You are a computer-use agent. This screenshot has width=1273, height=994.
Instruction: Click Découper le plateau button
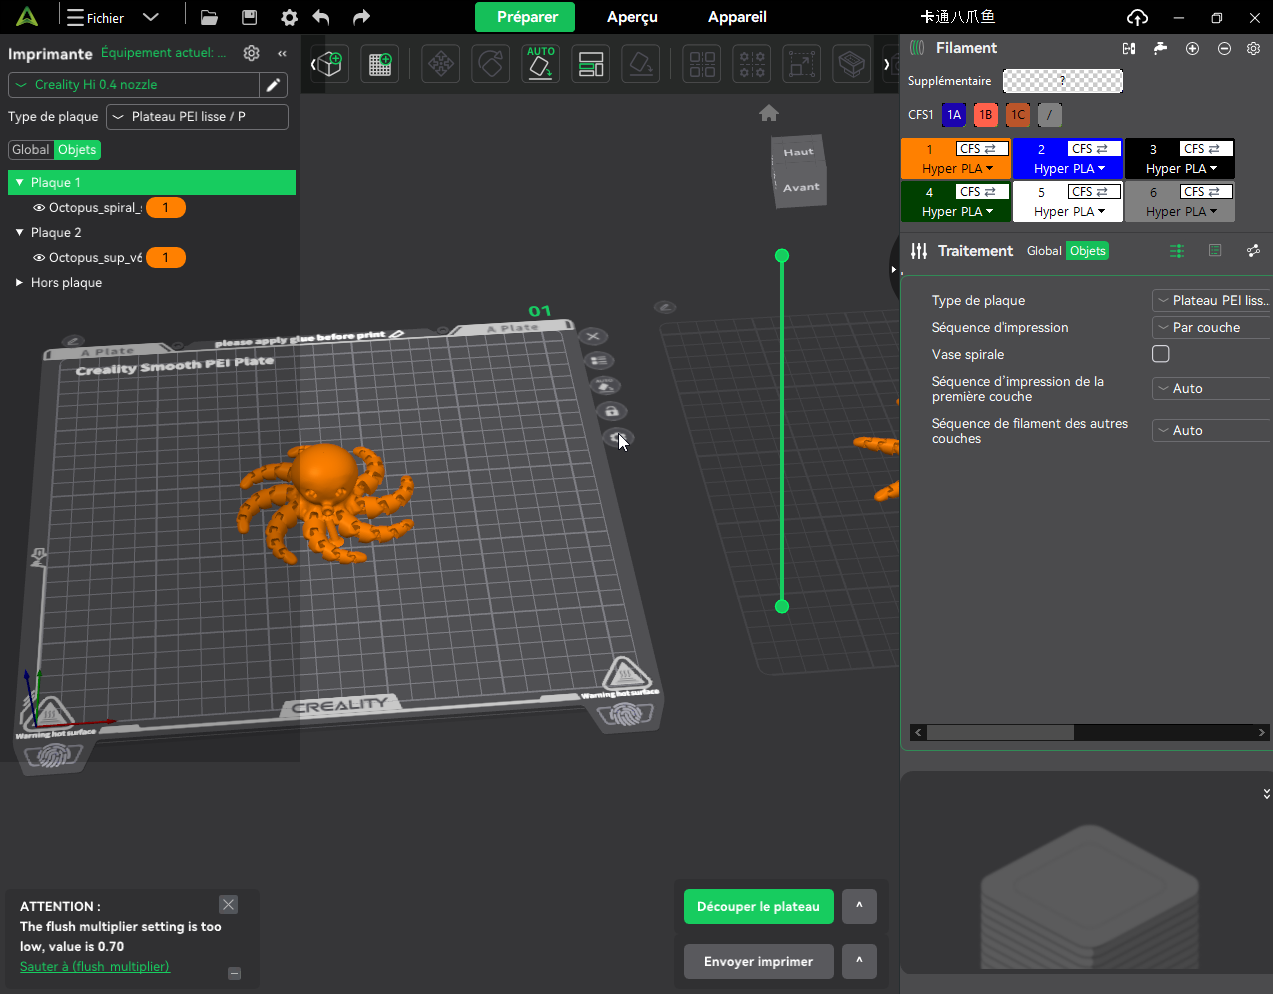(x=758, y=907)
